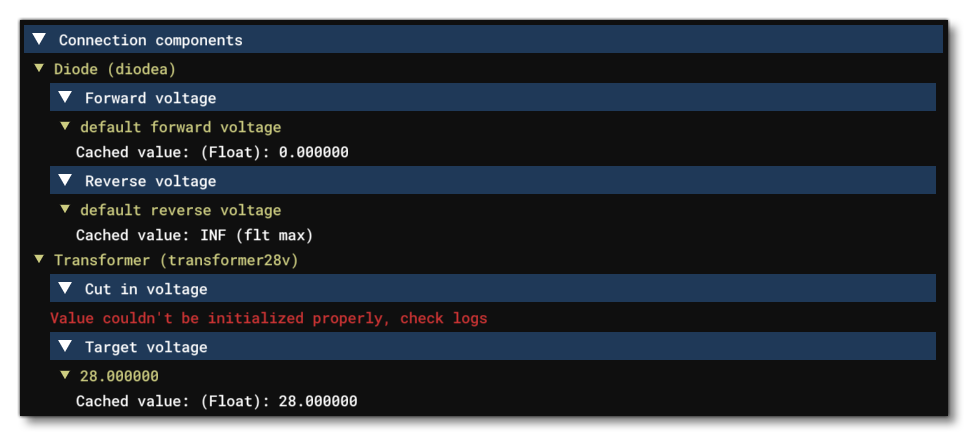Screen dimensions: 968x436
Task: Select the Diode (diodea) label
Action: pos(115,69)
